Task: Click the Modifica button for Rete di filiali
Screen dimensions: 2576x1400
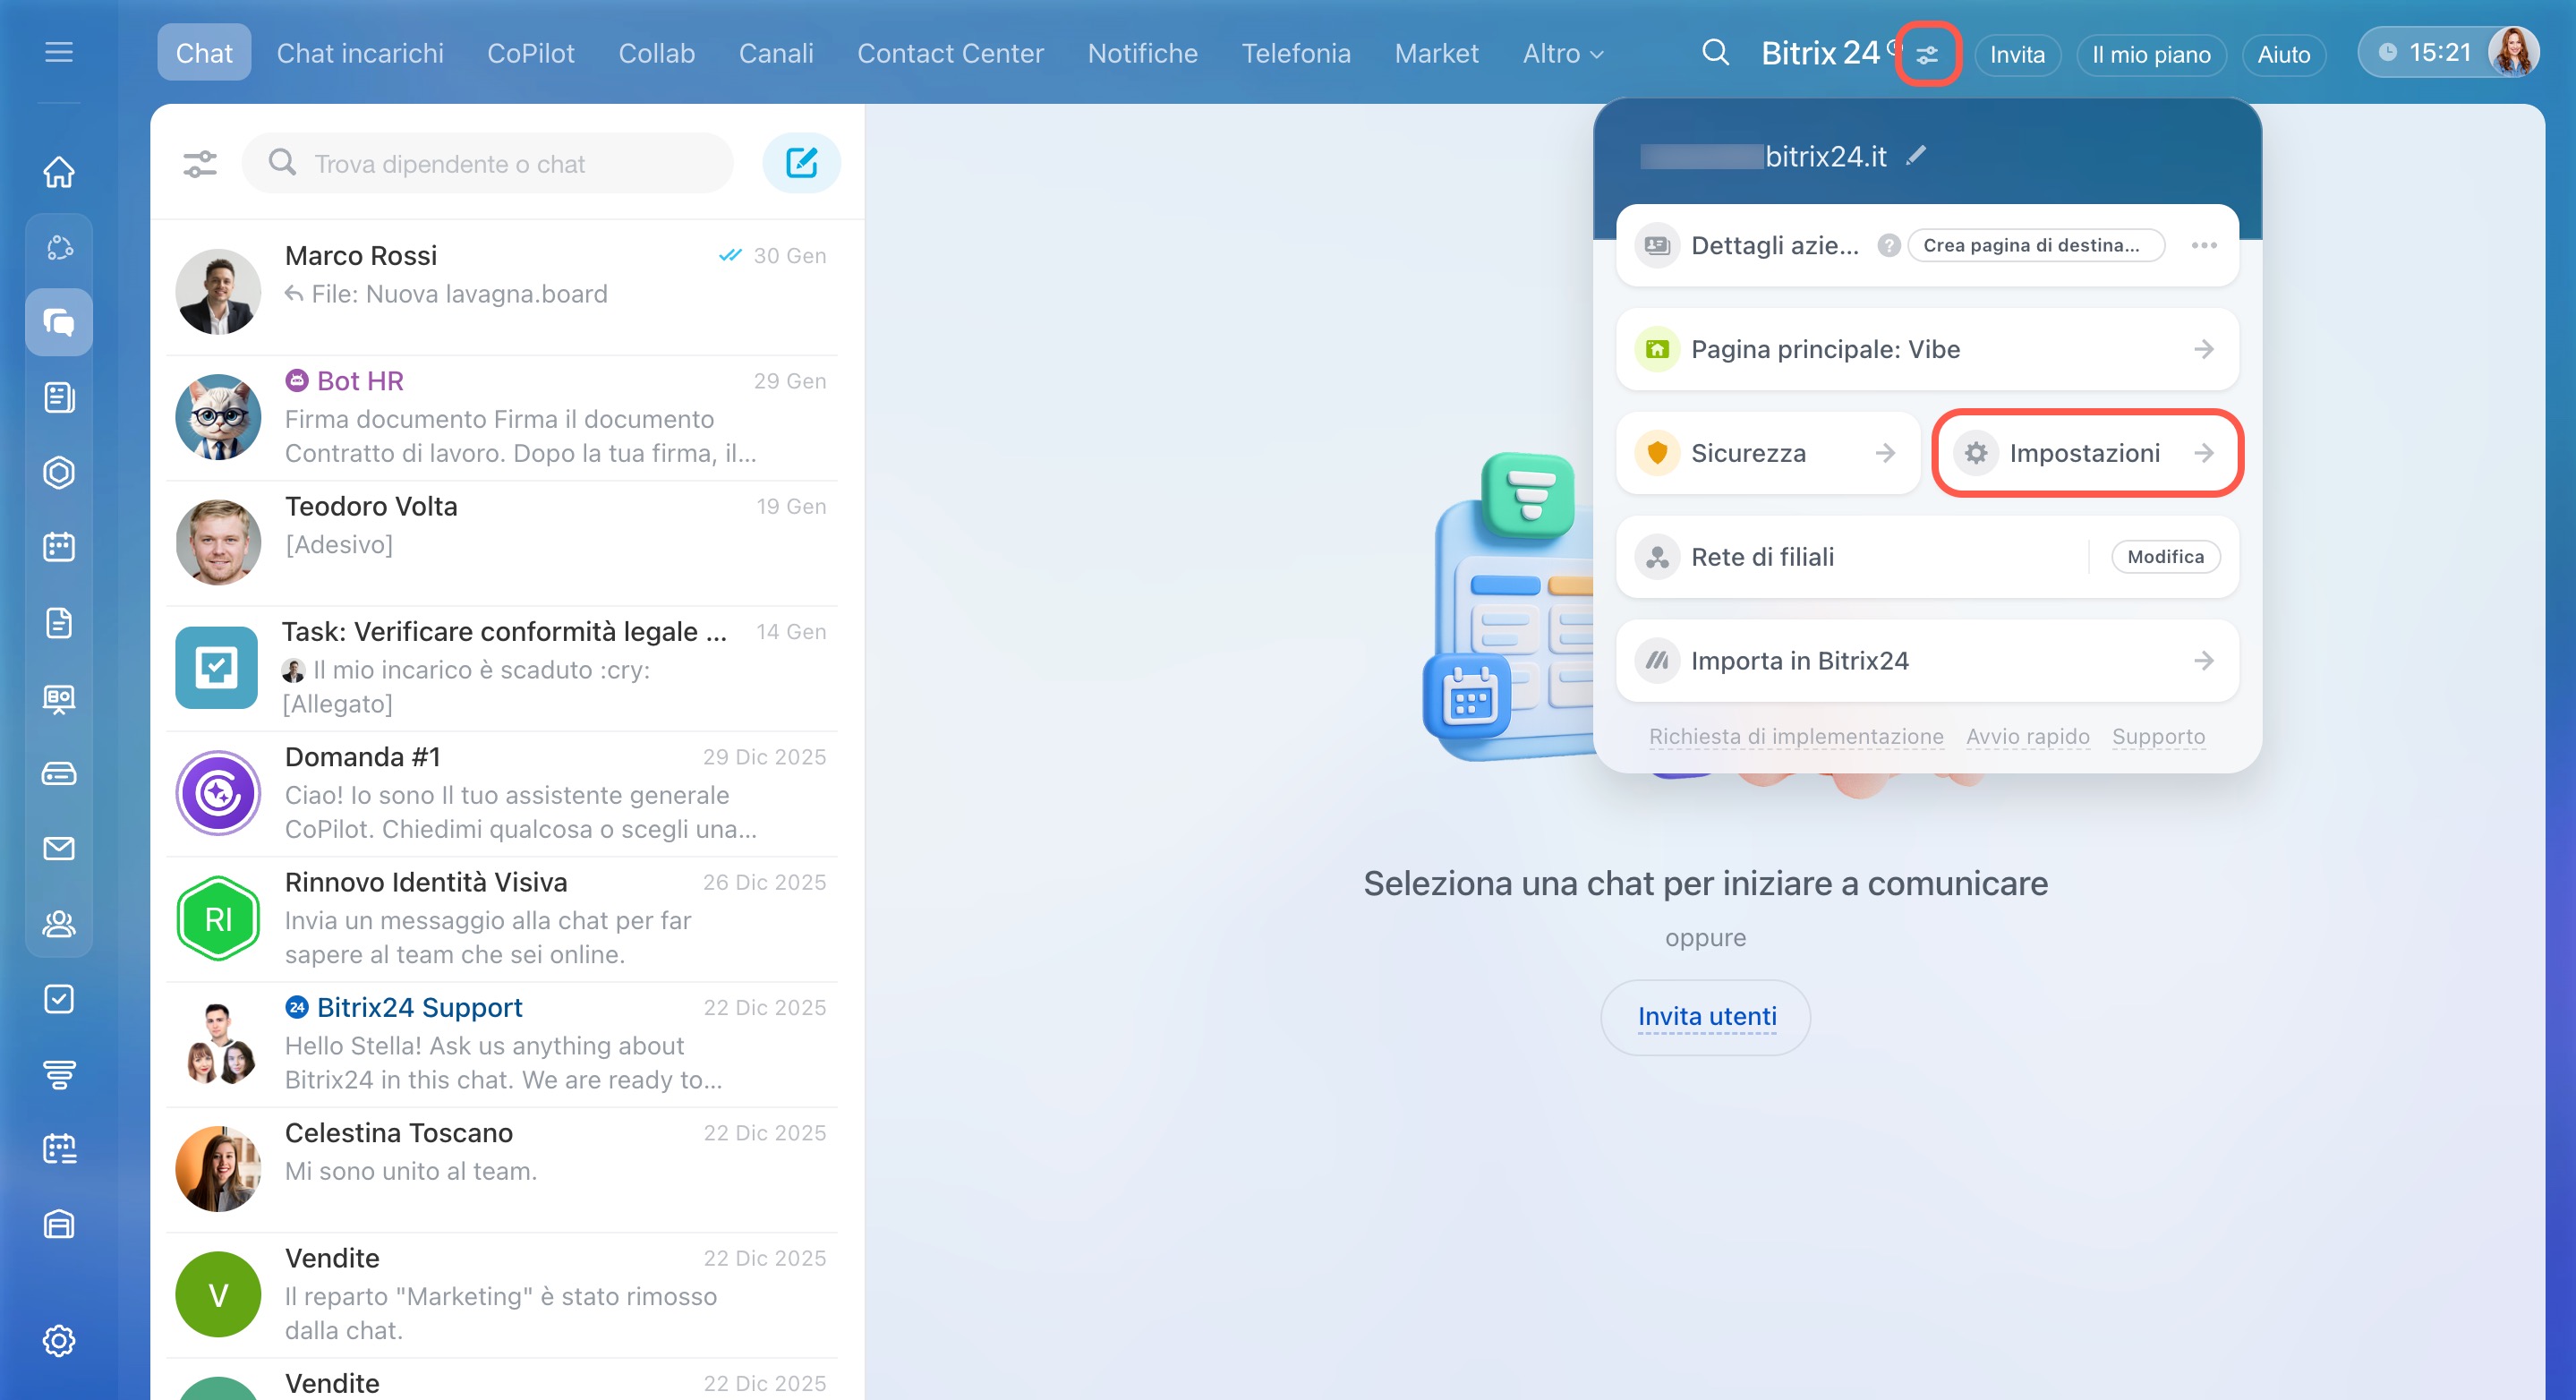Action: [x=2165, y=557]
